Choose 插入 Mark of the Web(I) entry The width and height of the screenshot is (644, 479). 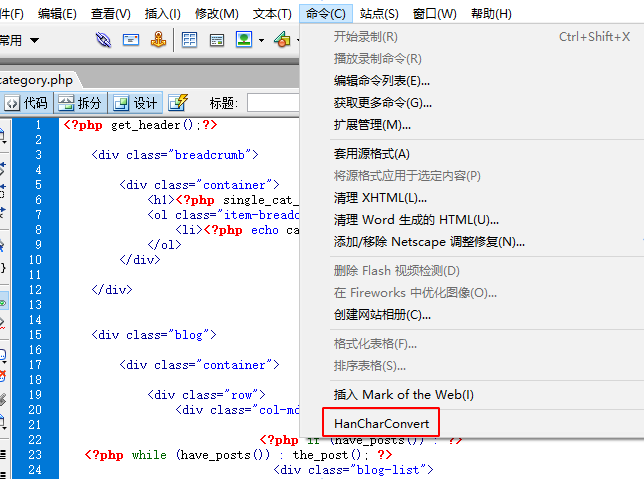tap(403, 395)
